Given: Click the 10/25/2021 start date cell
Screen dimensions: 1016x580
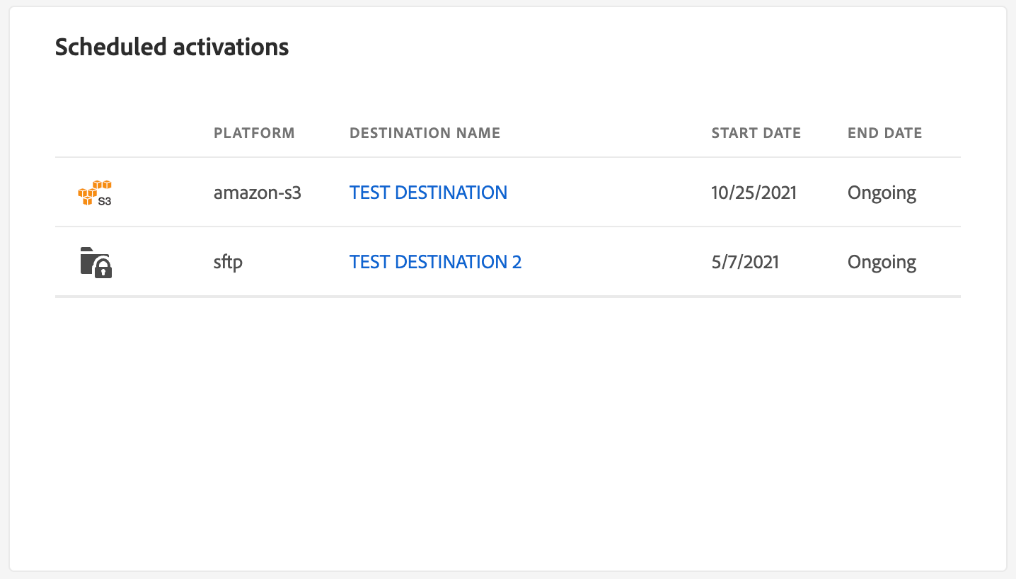Looking at the screenshot, I should [x=753, y=193].
